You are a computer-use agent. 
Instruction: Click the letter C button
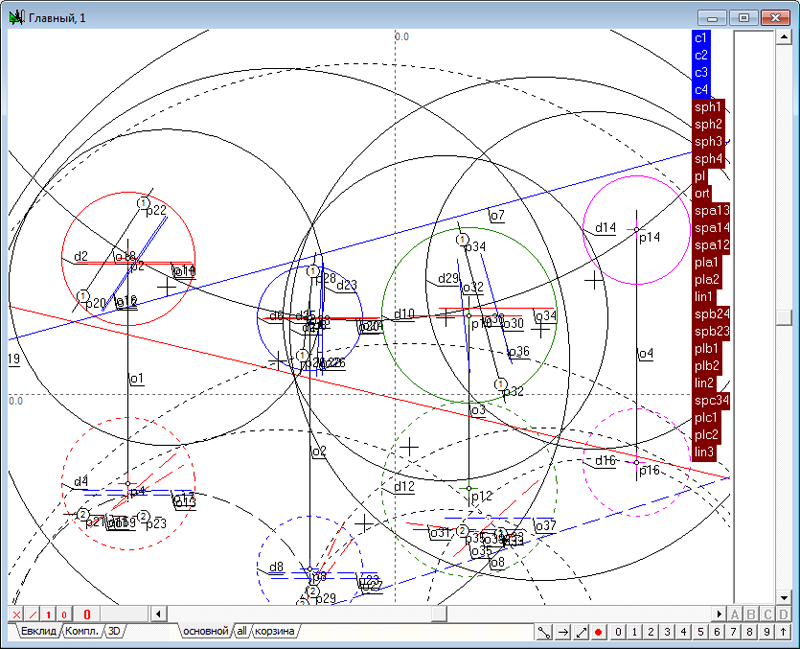[x=767, y=614]
